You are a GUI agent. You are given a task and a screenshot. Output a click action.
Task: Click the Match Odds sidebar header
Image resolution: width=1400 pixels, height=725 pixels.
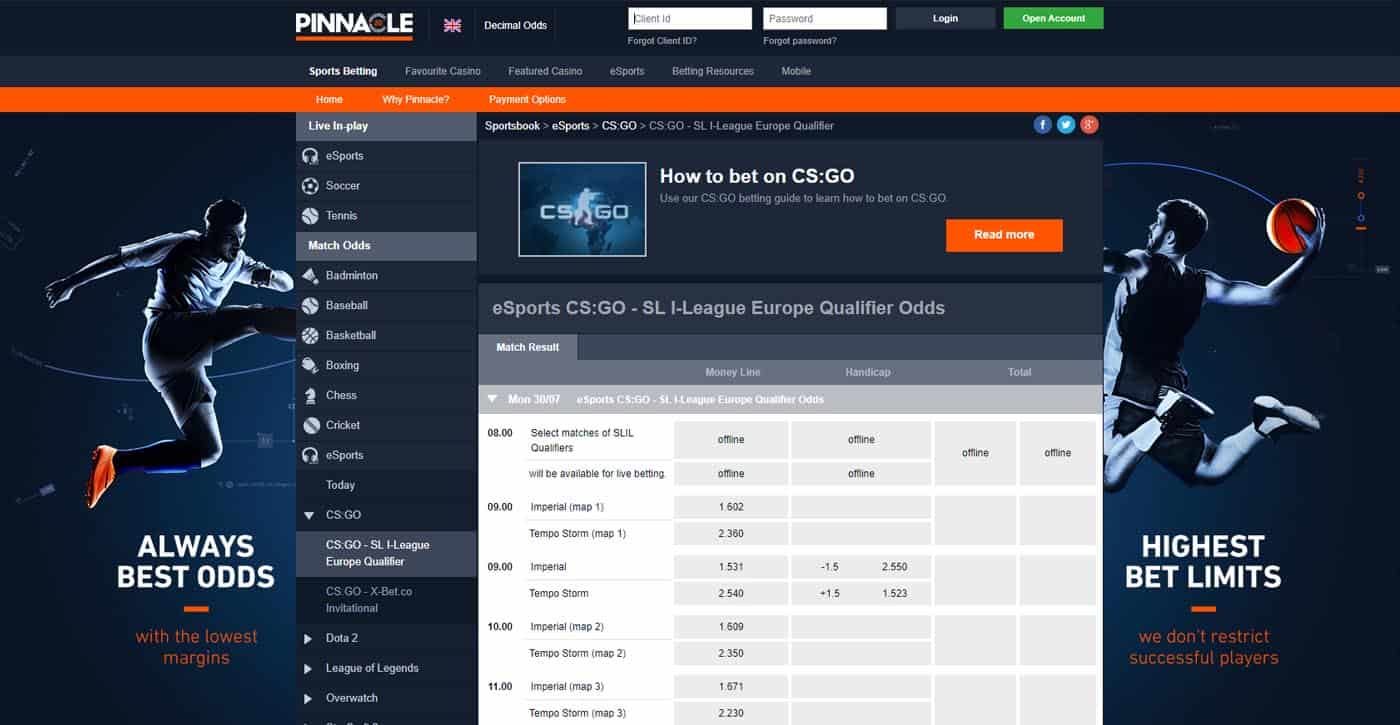[x=386, y=246]
